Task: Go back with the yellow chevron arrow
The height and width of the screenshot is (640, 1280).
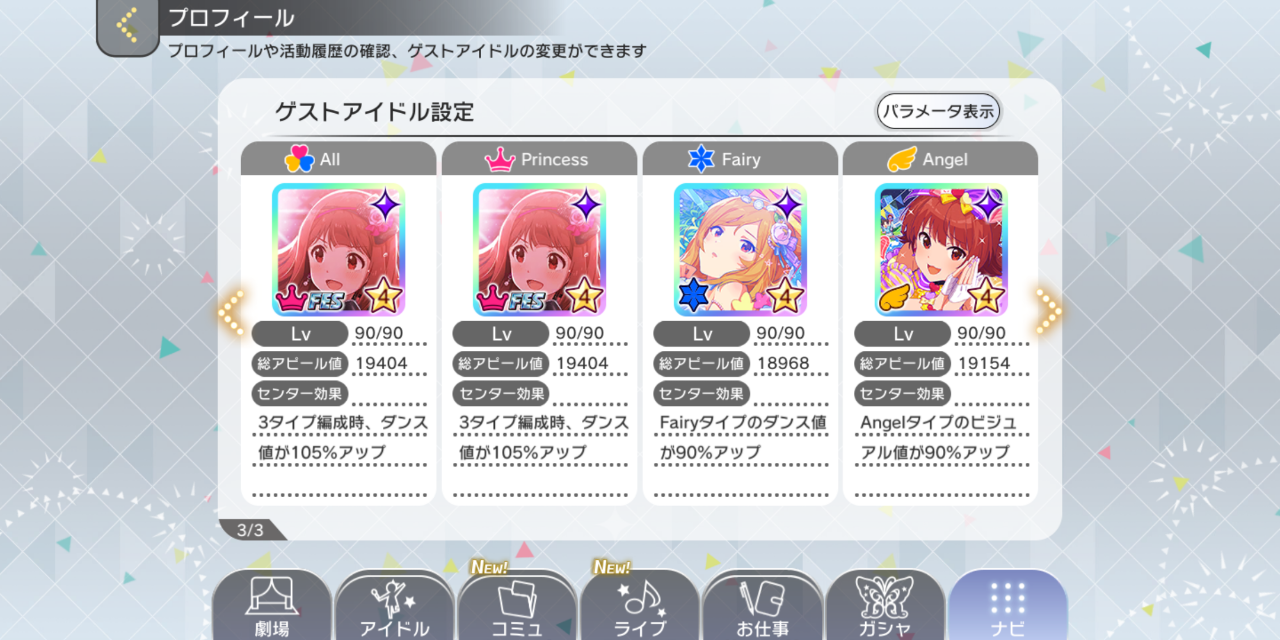Action: [128, 25]
